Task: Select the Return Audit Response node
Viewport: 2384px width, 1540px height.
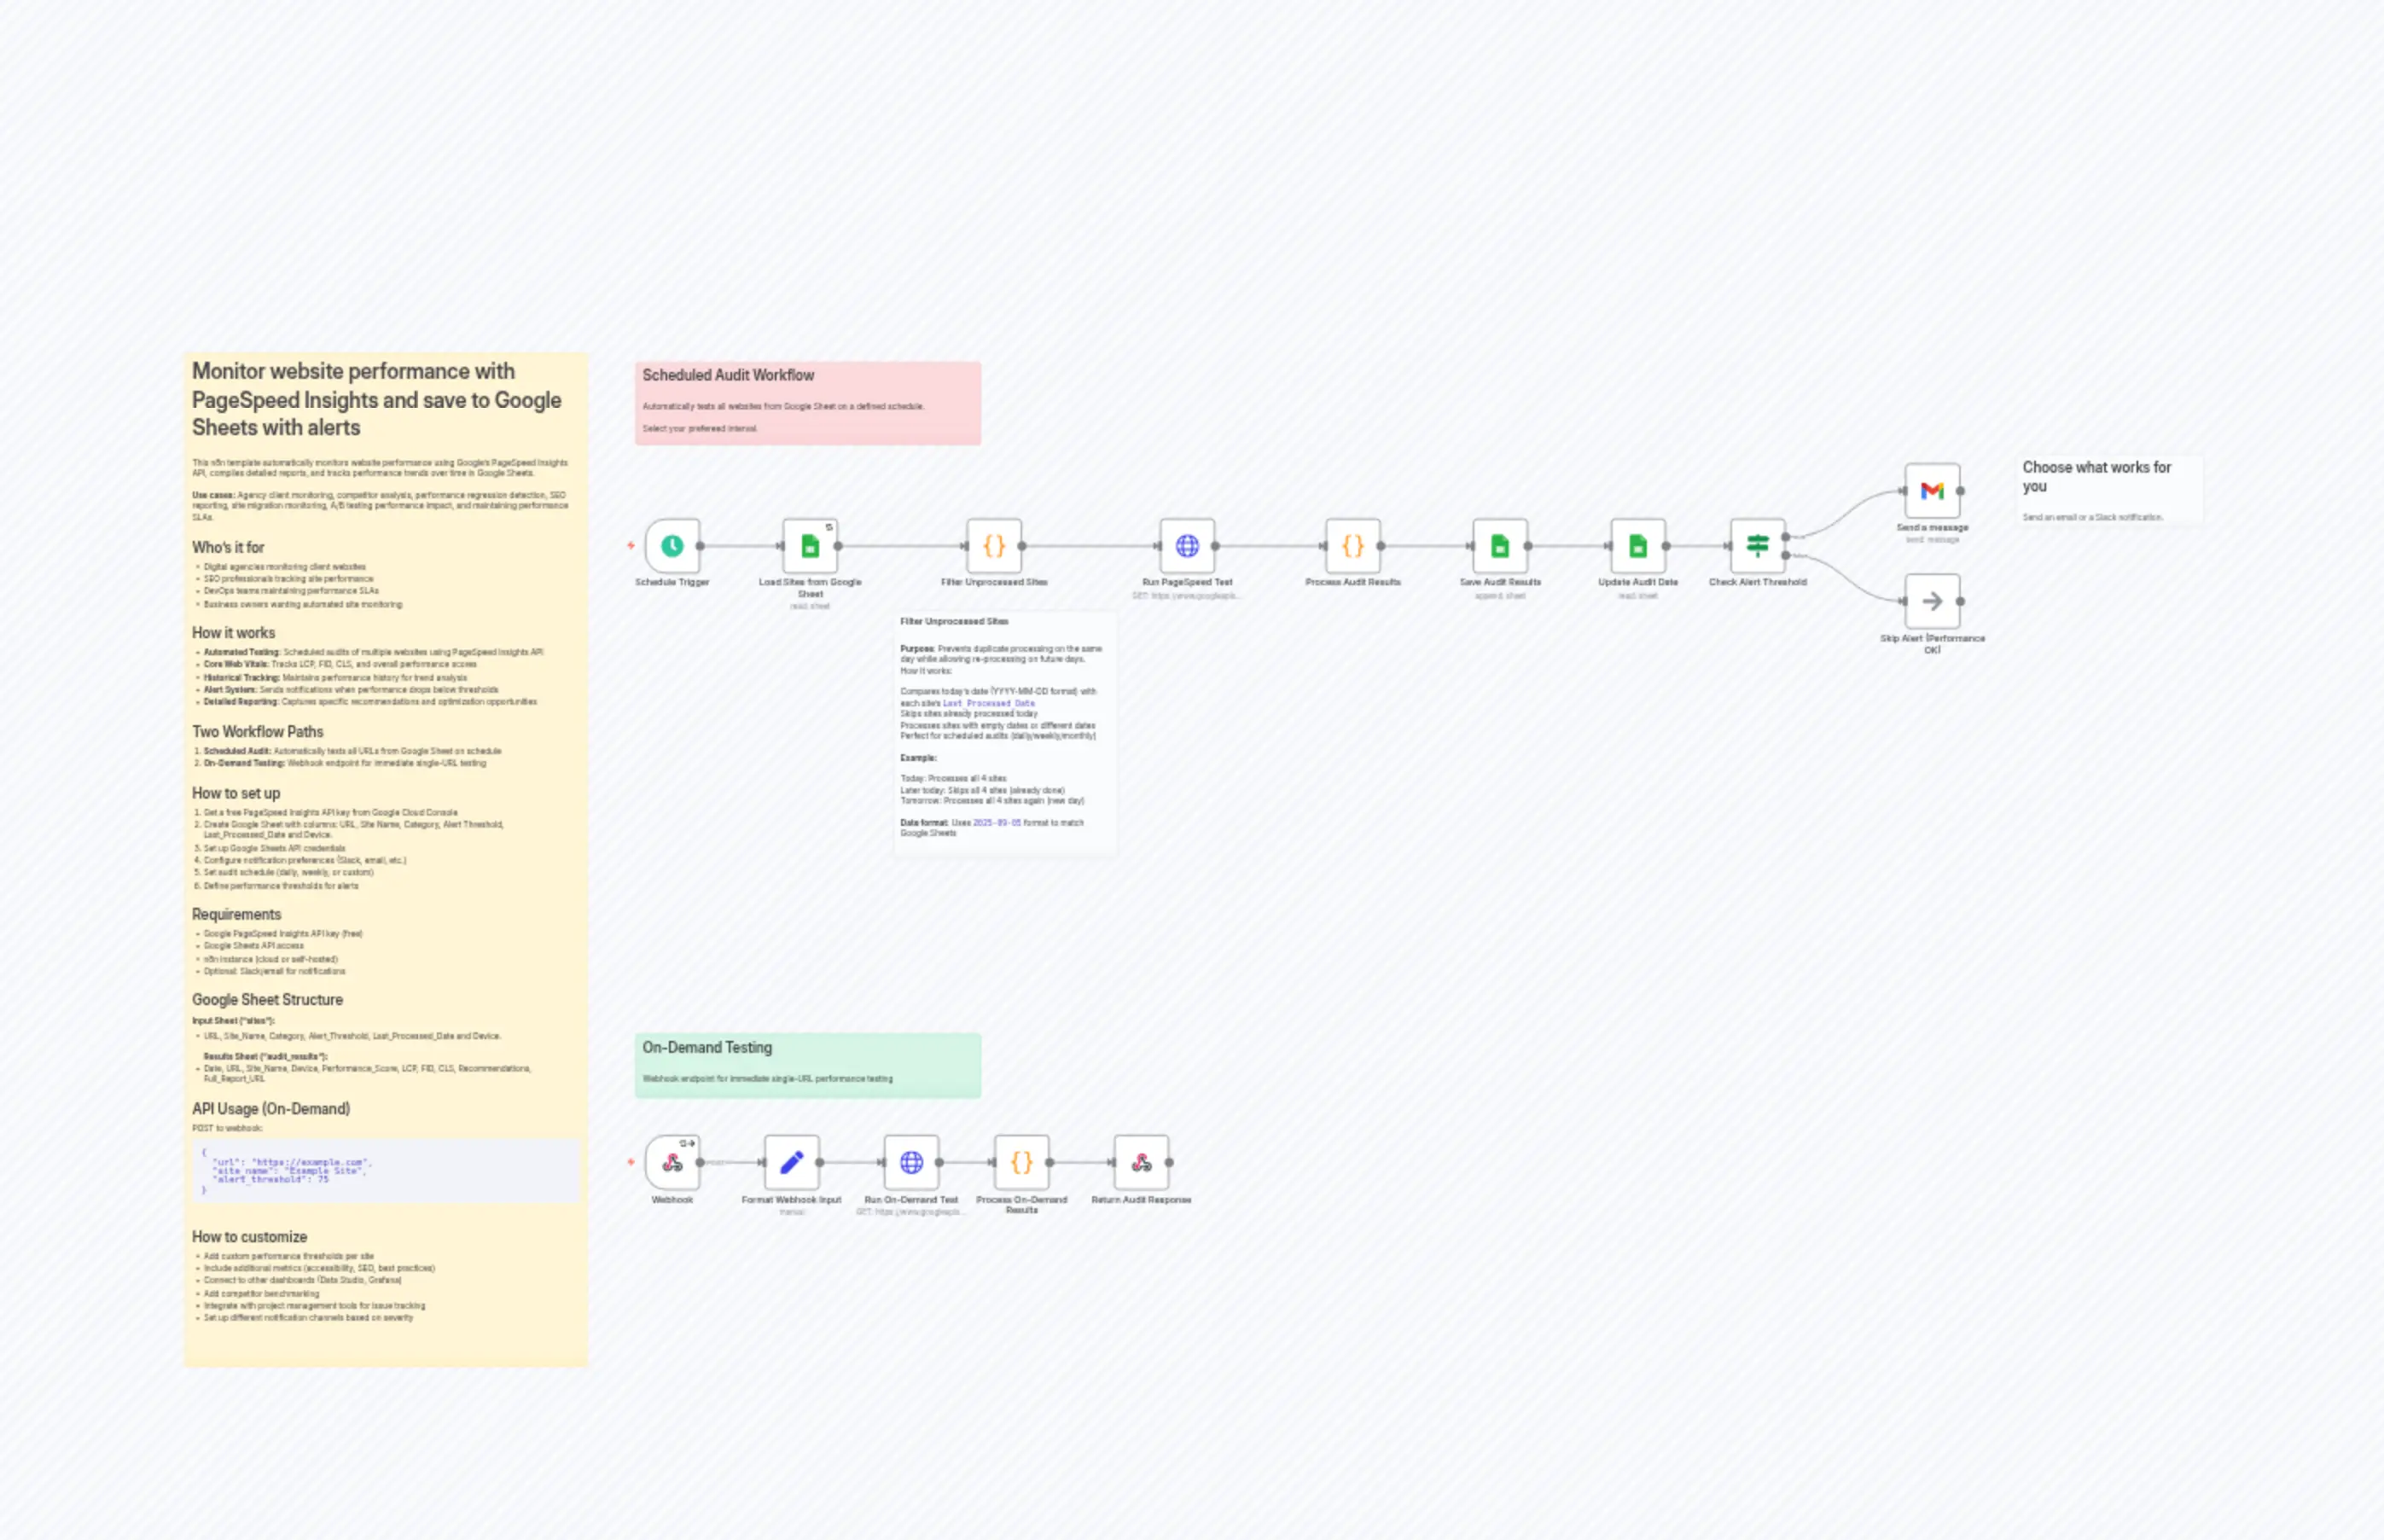Action: click(x=1141, y=1162)
